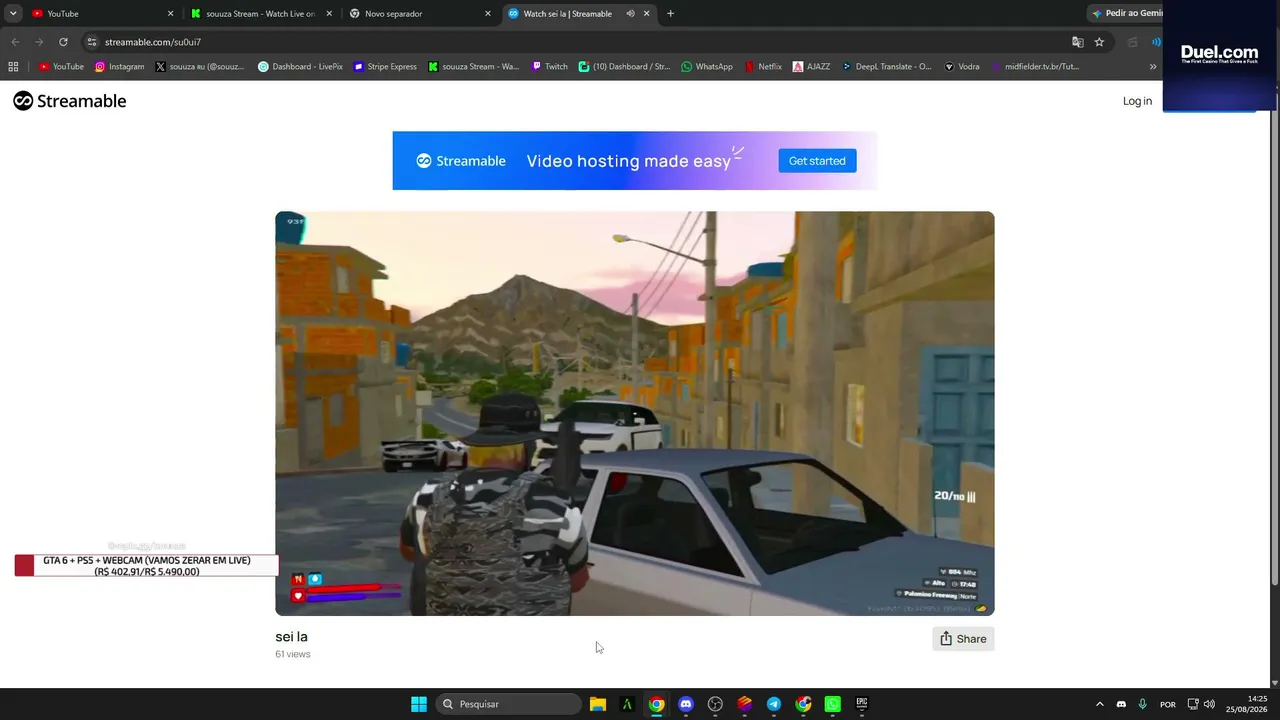Viewport: 1280px width, 720px height.
Task: Go back to the previous page
Action: click(x=15, y=42)
